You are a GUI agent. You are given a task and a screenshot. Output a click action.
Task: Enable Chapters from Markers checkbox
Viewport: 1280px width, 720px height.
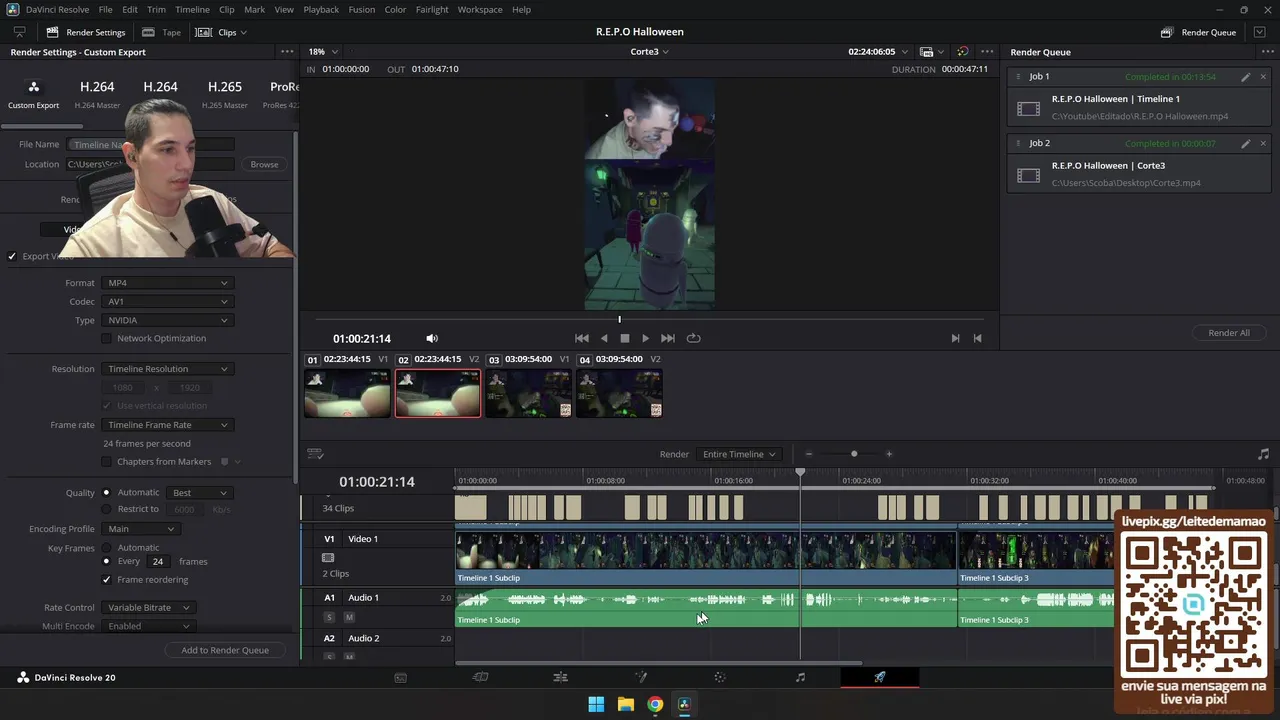tap(107, 462)
